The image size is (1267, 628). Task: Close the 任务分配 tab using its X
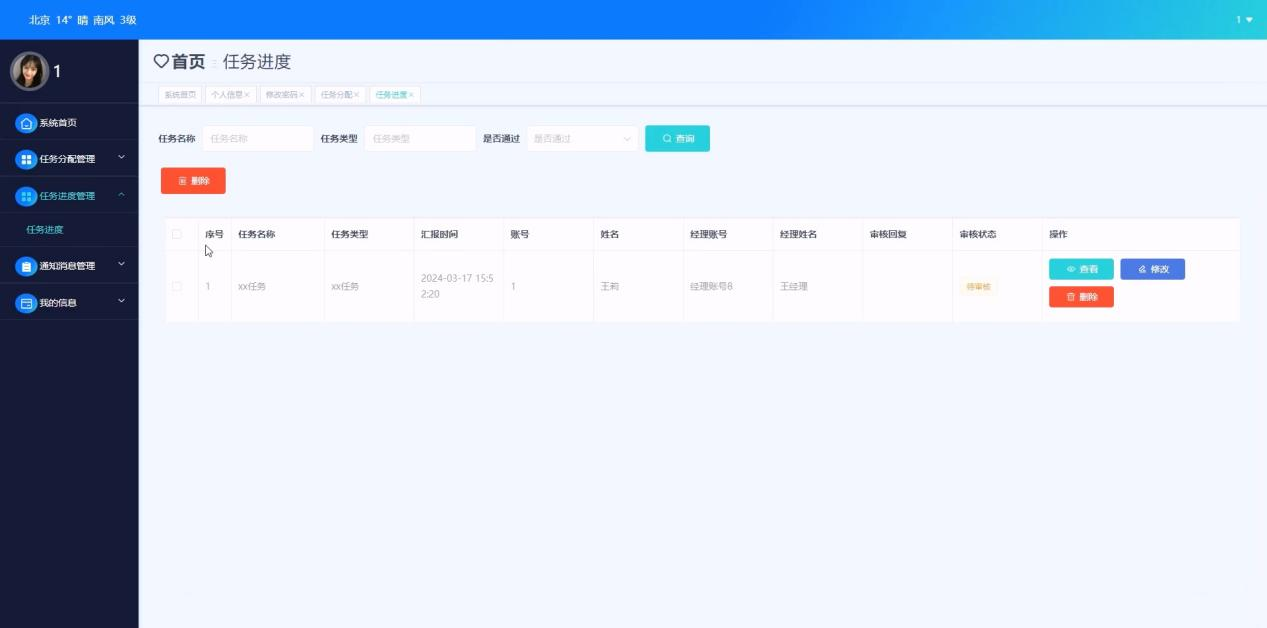[357, 95]
